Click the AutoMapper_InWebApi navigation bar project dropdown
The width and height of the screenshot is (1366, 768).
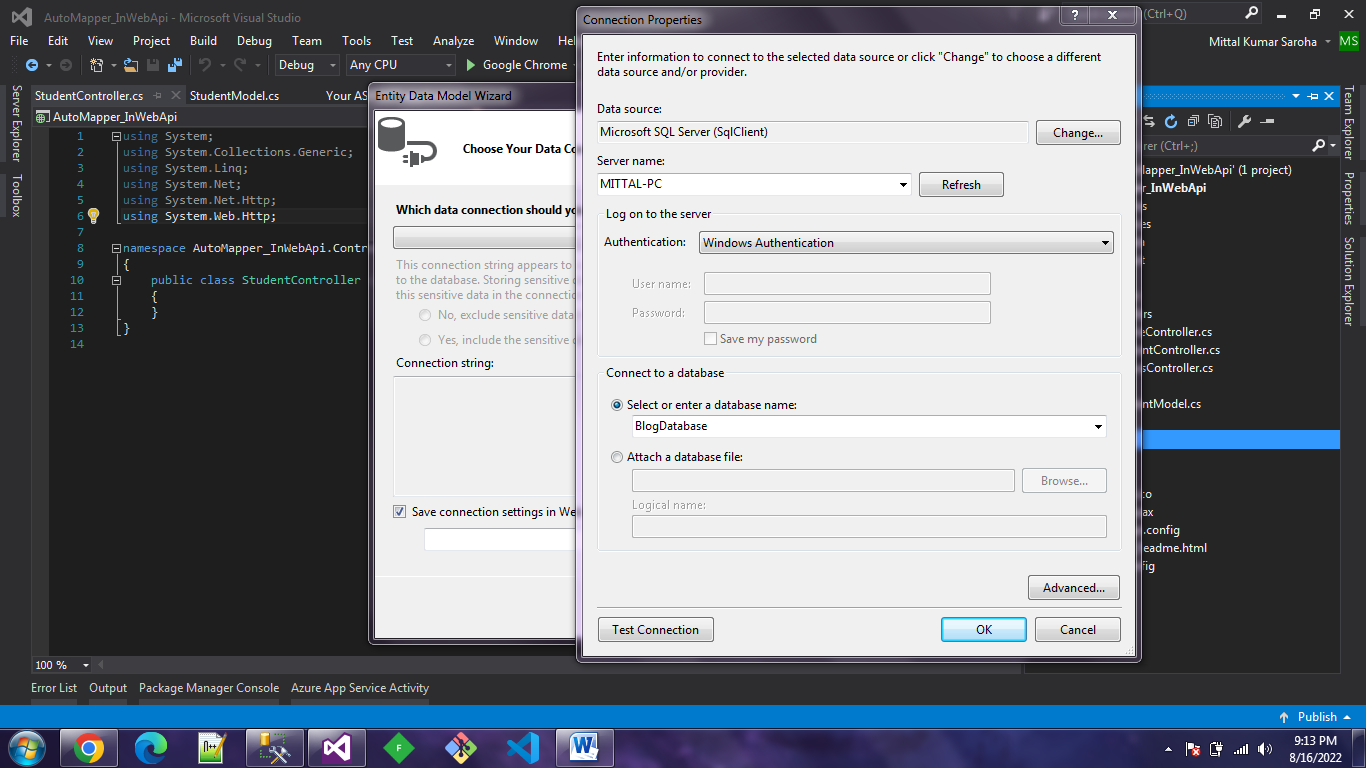tap(200, 116)
